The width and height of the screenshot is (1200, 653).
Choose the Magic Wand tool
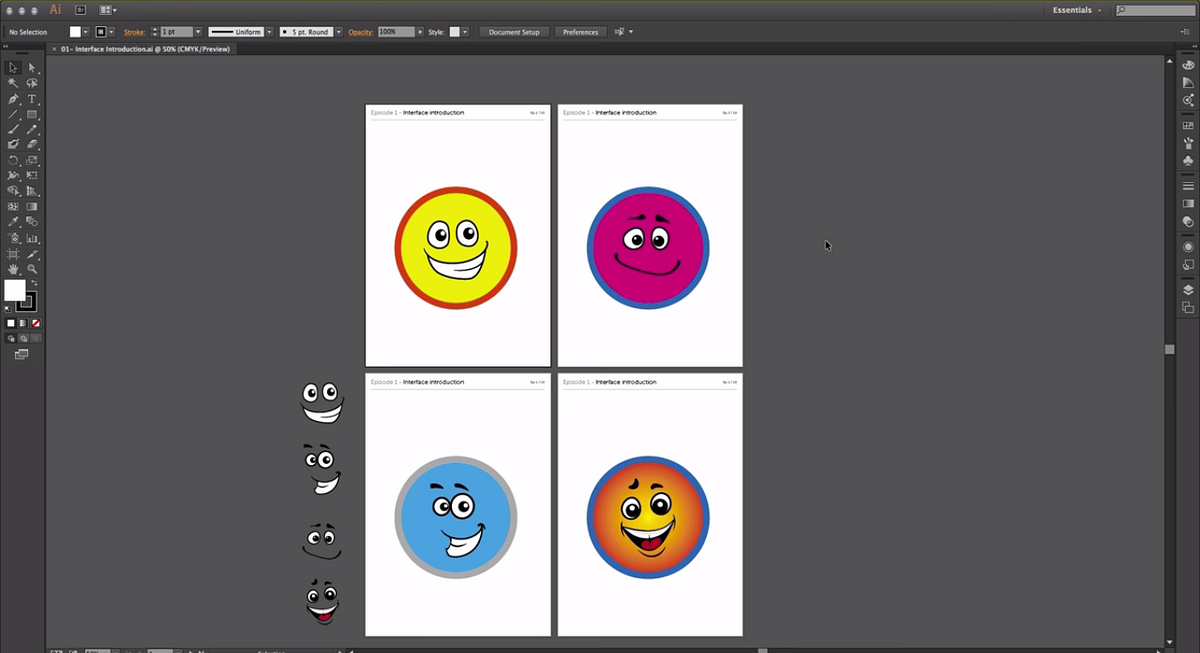tap(13, 83)
